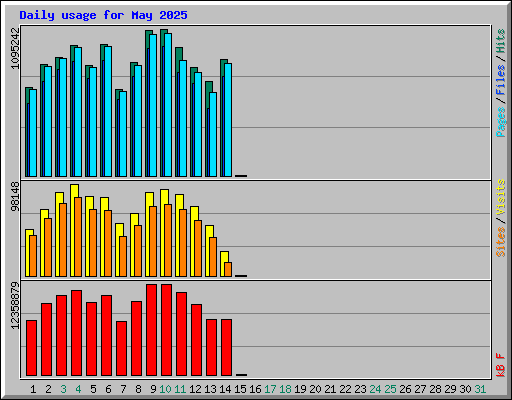
Task: Select the 1095242 hits axis value
Action: click(x=15, y=49)
